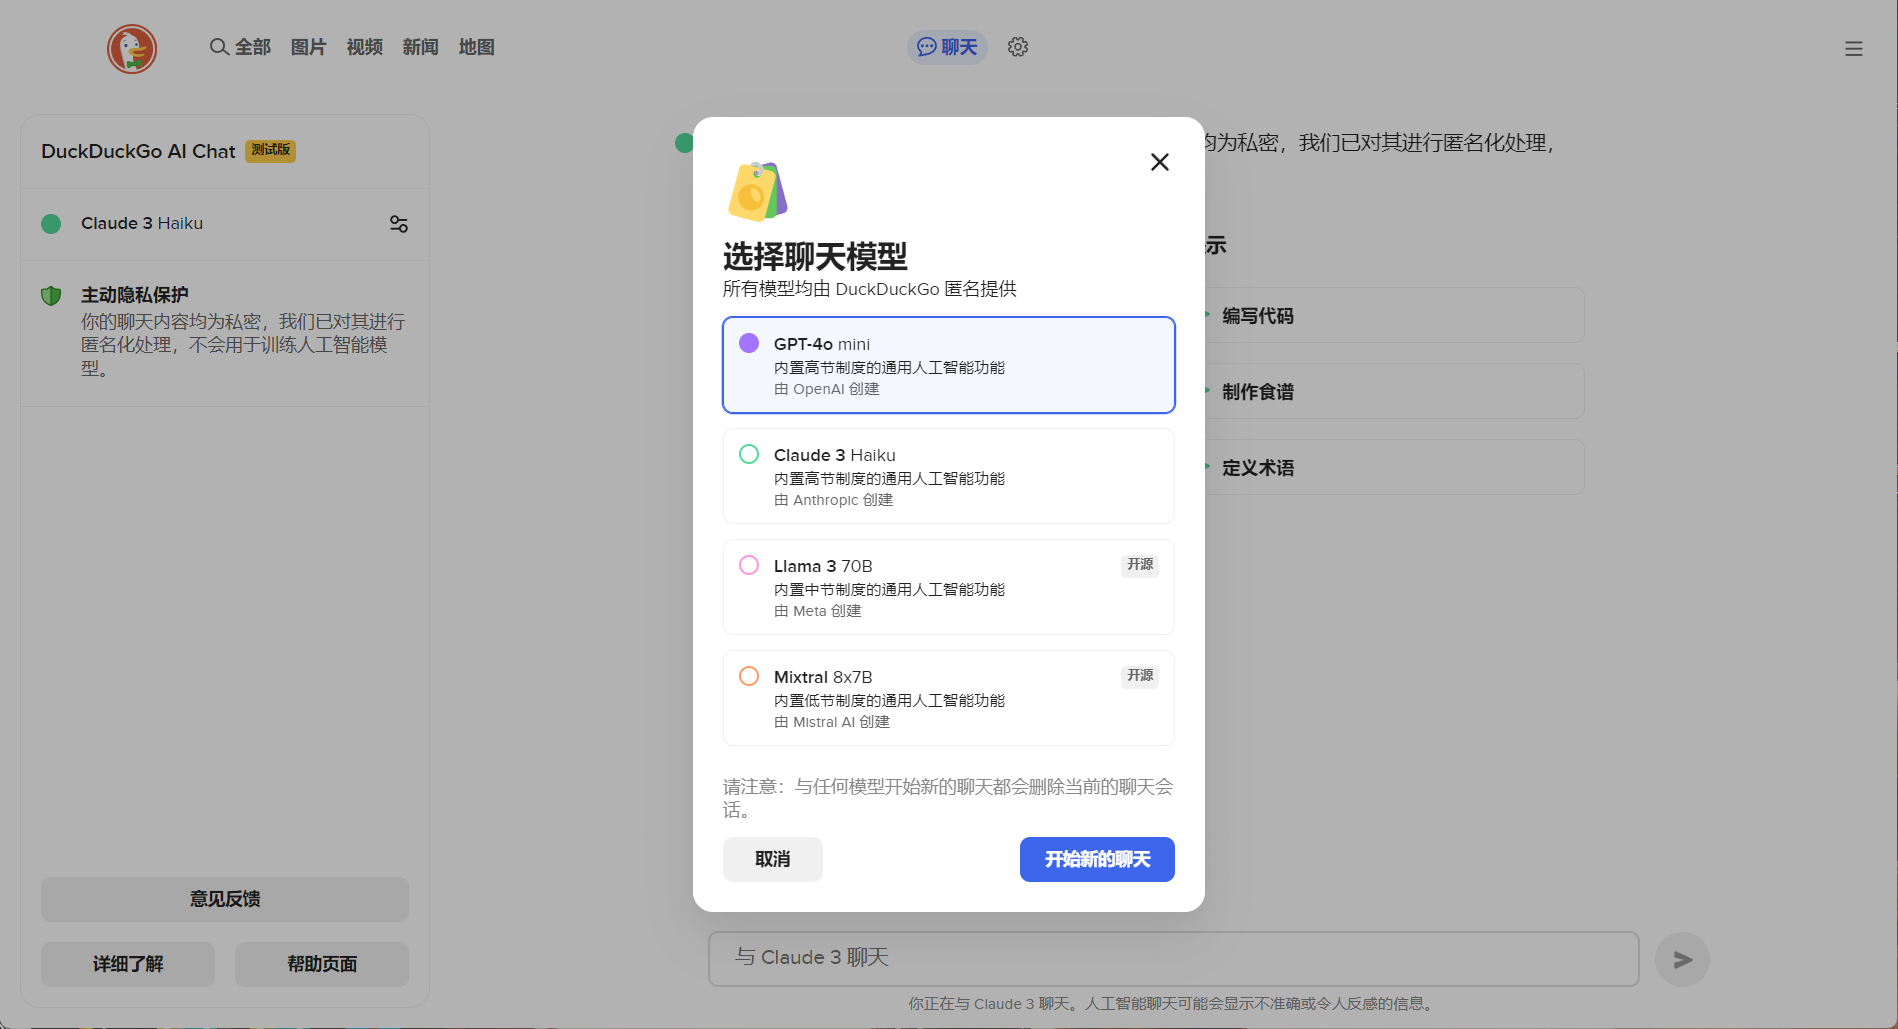Click the 开源 tag on Llama 3 70B
This screenshot has height=1029, width=1898.
1140,565
